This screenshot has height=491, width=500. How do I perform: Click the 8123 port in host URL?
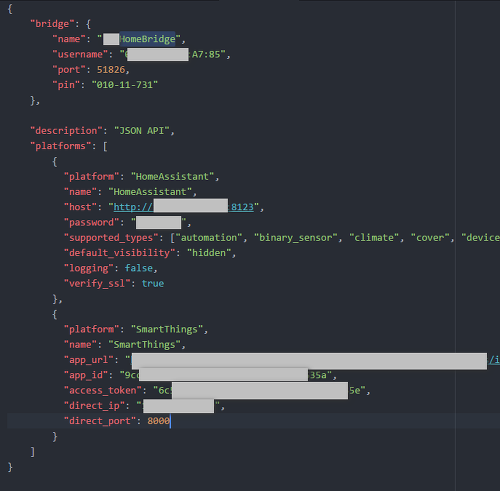(242, 207)
